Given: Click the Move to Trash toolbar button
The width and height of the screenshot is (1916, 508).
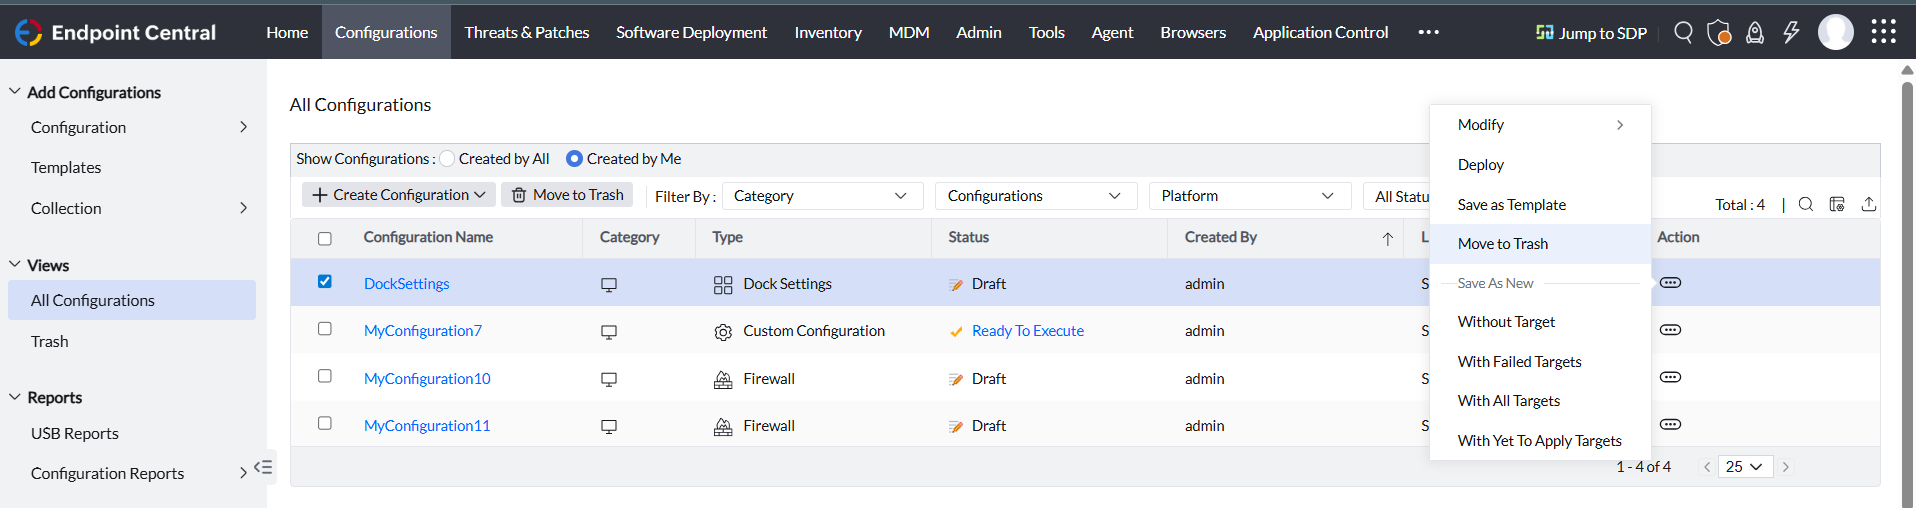Looking at the screenshot, I should pyautogui.click(x=568, y=195).
